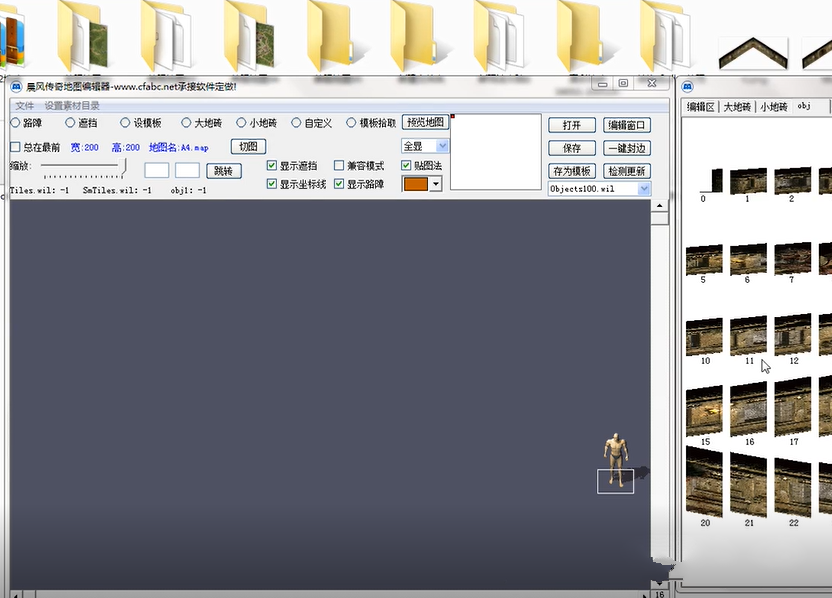Click the map editor app icon in title bar
The width and height of the screenshot is (832, 598).
[x=16, y=86]
